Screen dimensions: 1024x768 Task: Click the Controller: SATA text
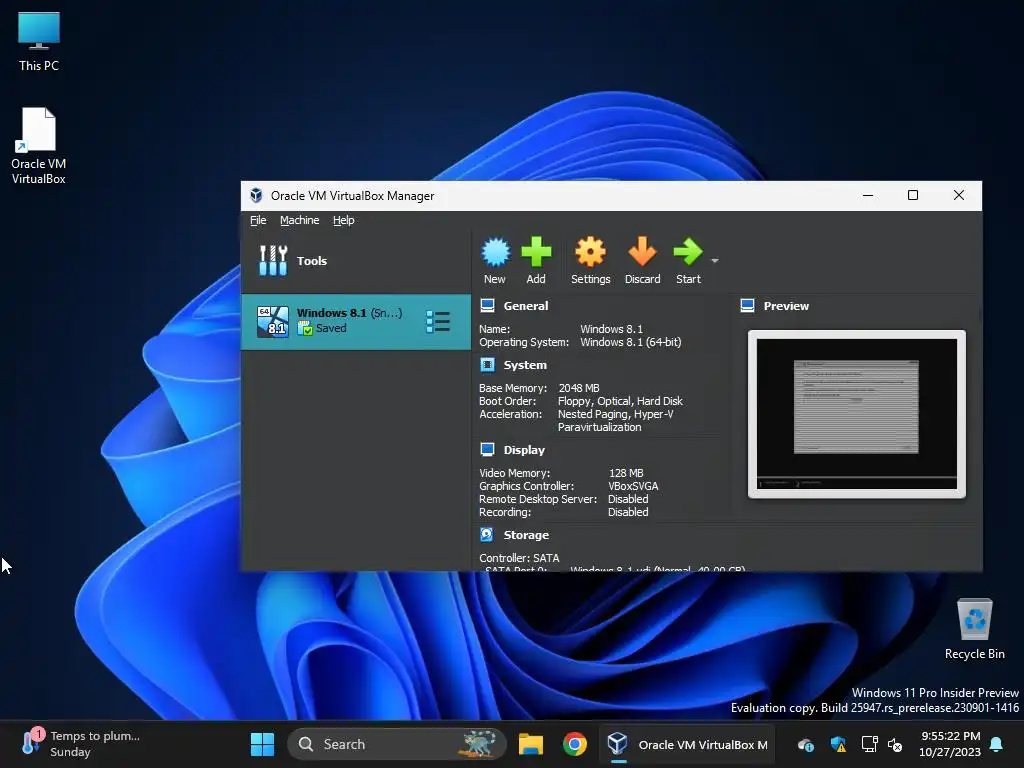click(519, 558)
